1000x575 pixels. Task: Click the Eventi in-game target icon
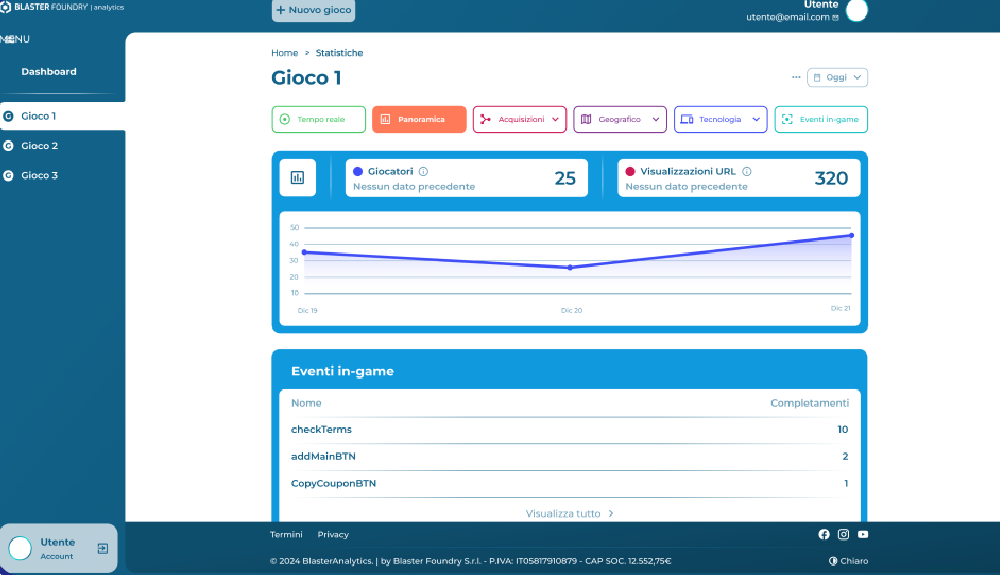787,119
